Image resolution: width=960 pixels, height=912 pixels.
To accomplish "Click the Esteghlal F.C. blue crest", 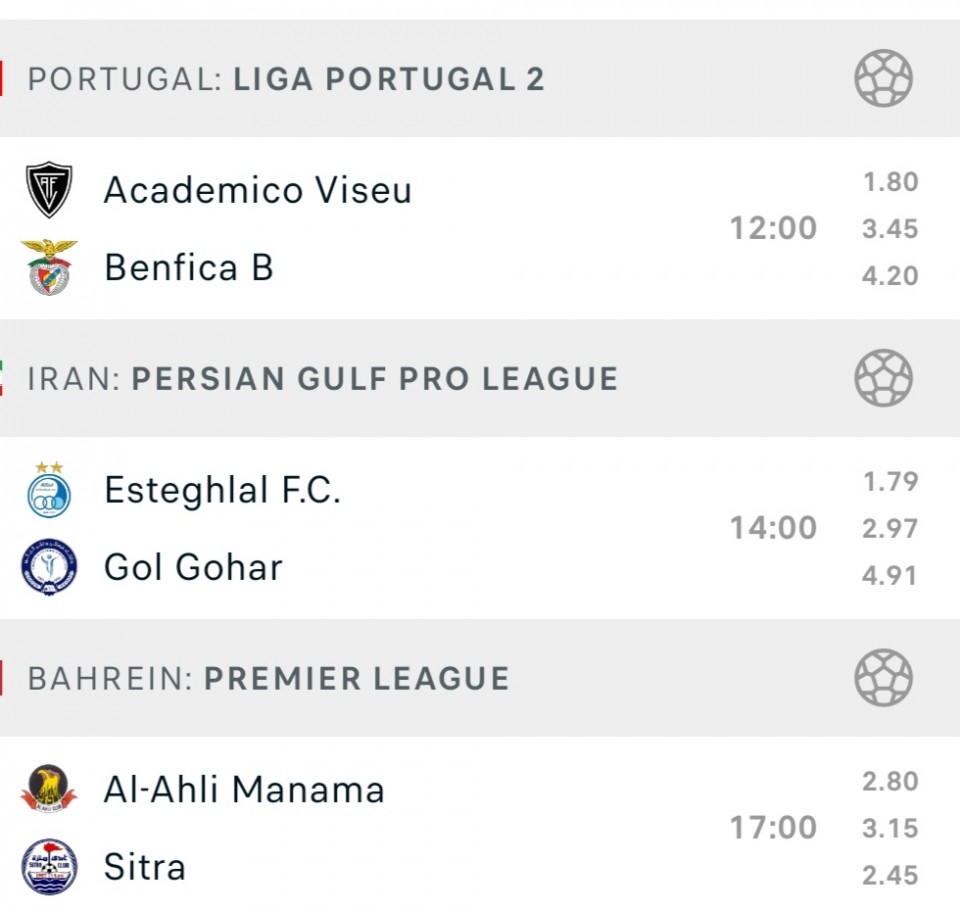I will pyautogui.click(x=49, y=490).
